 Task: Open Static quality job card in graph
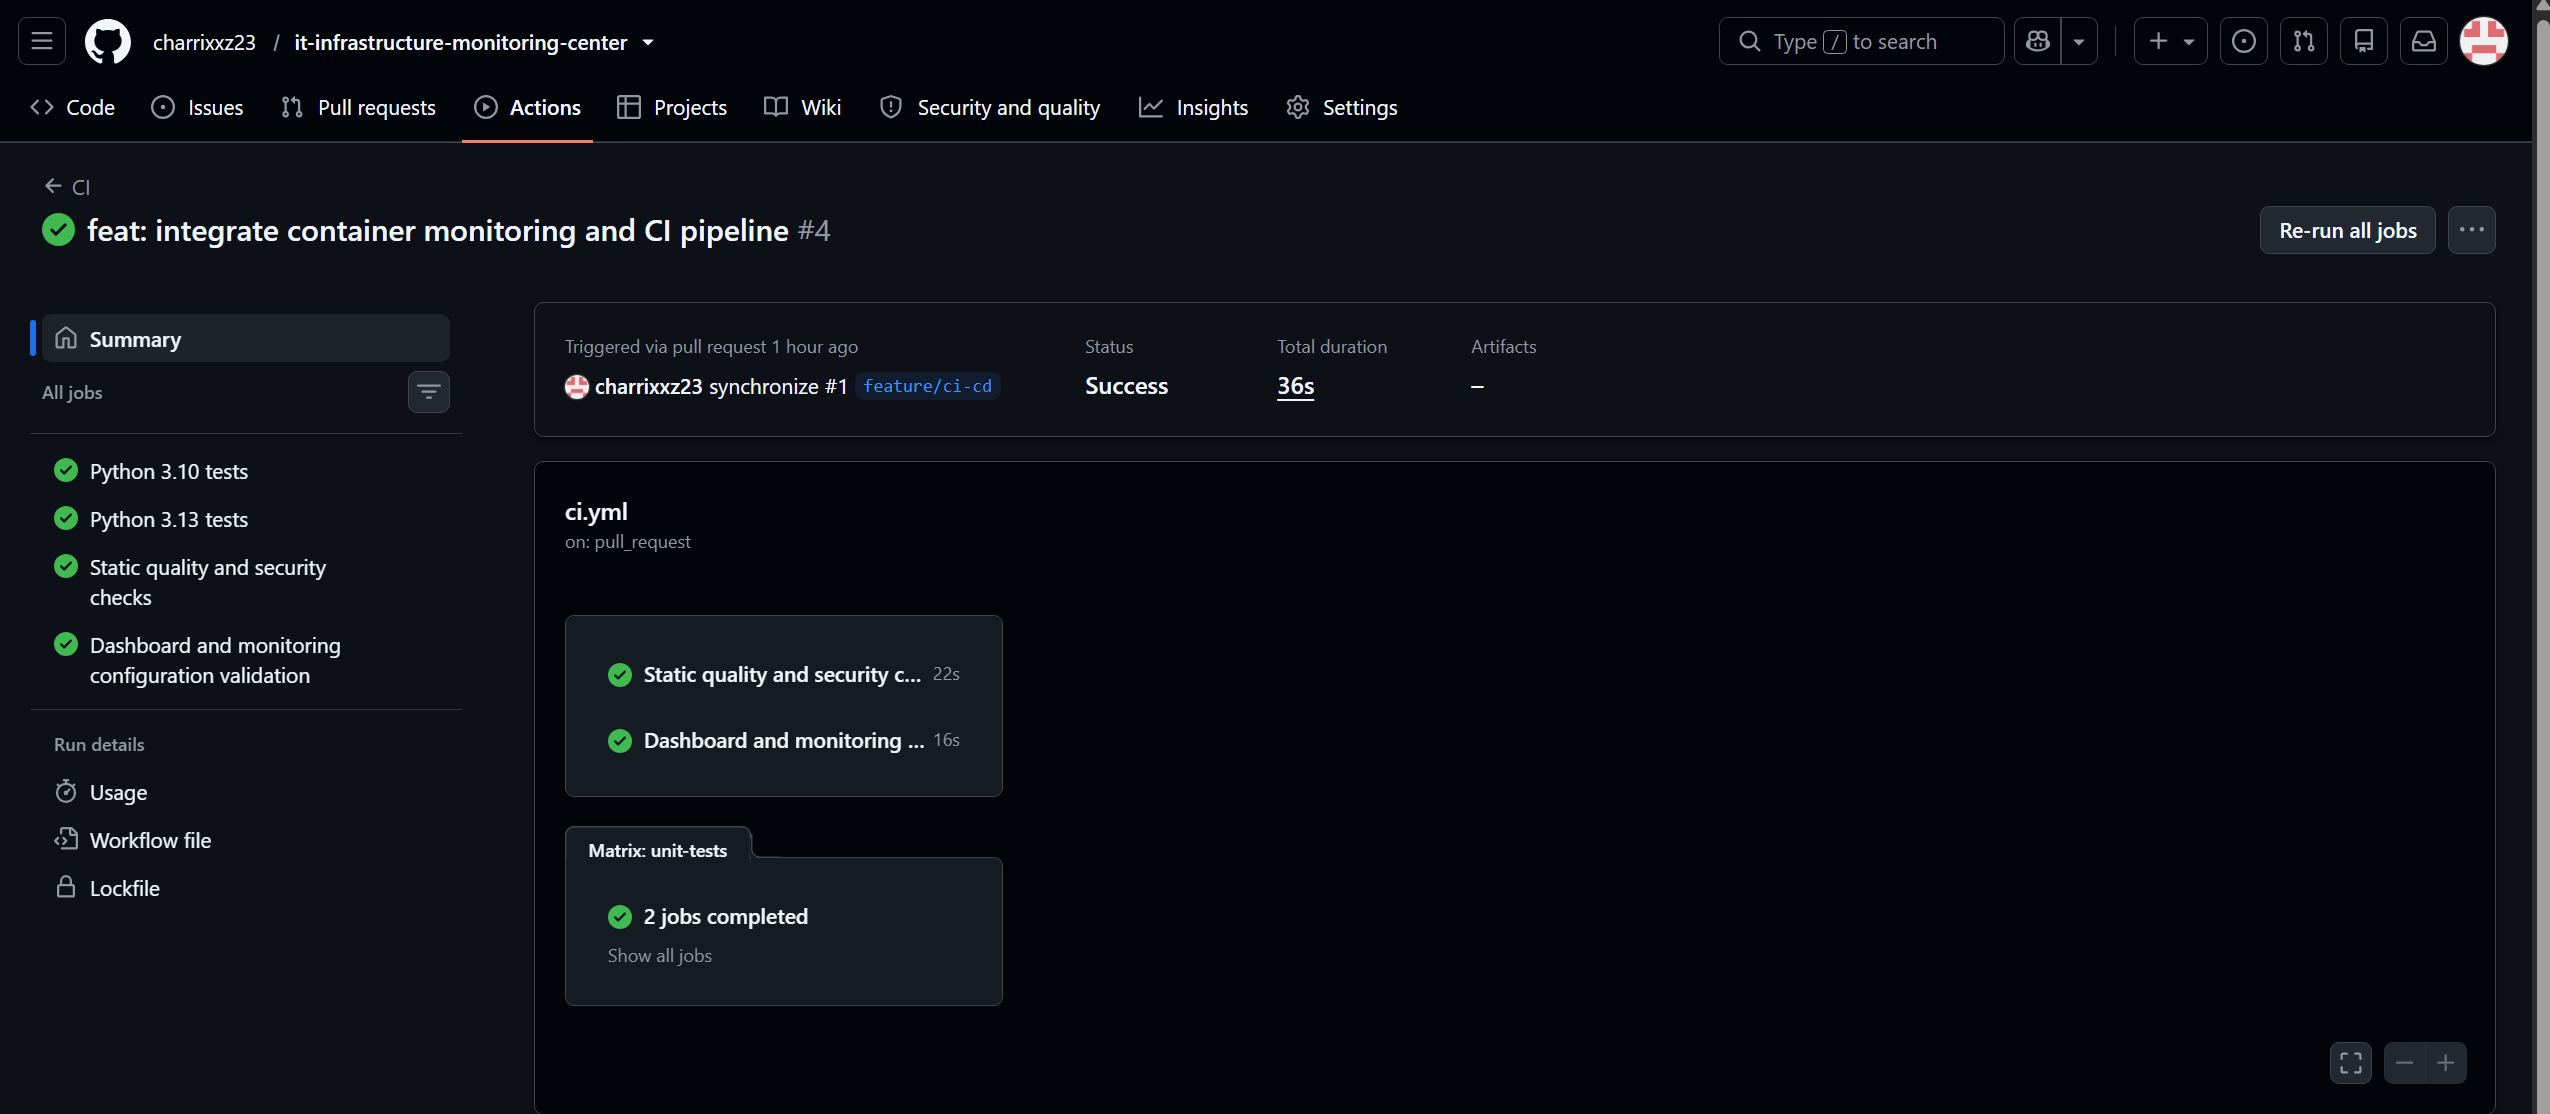click(x=784, y=675)
